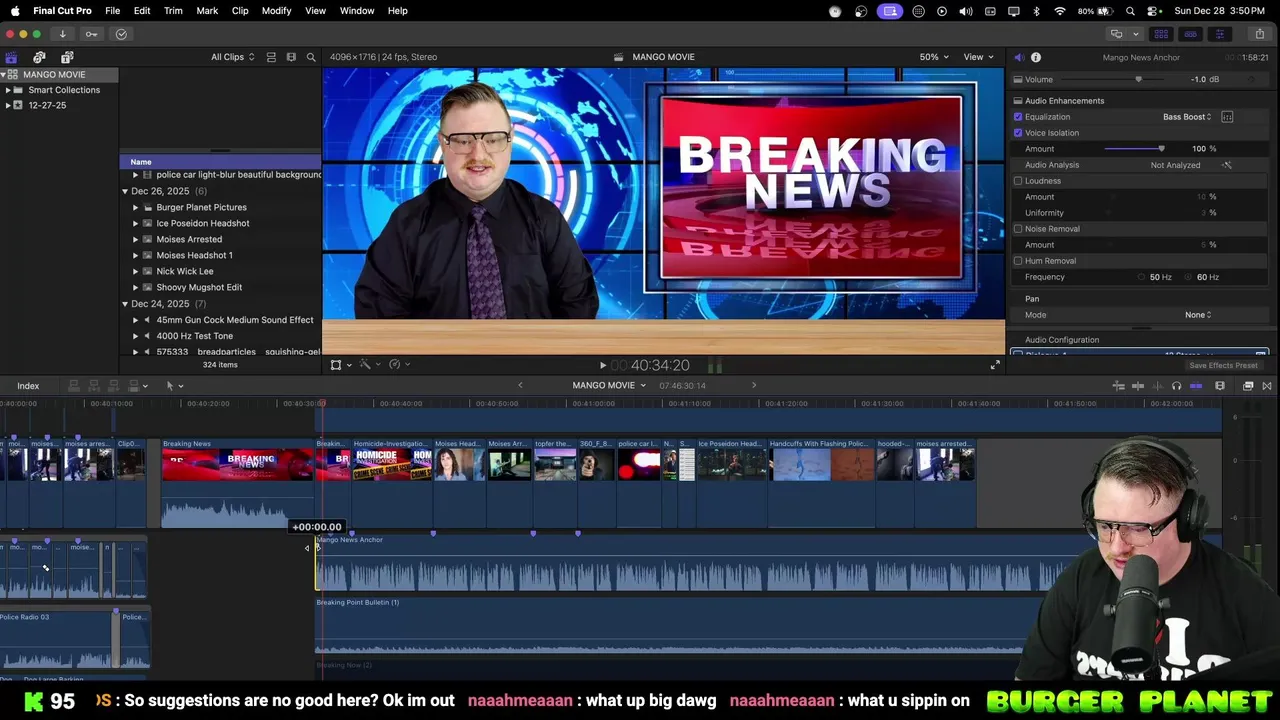This screenshot has width=1280, height=720.
Task: Open the Transform tools pop-up
Action: pos(340,365)
